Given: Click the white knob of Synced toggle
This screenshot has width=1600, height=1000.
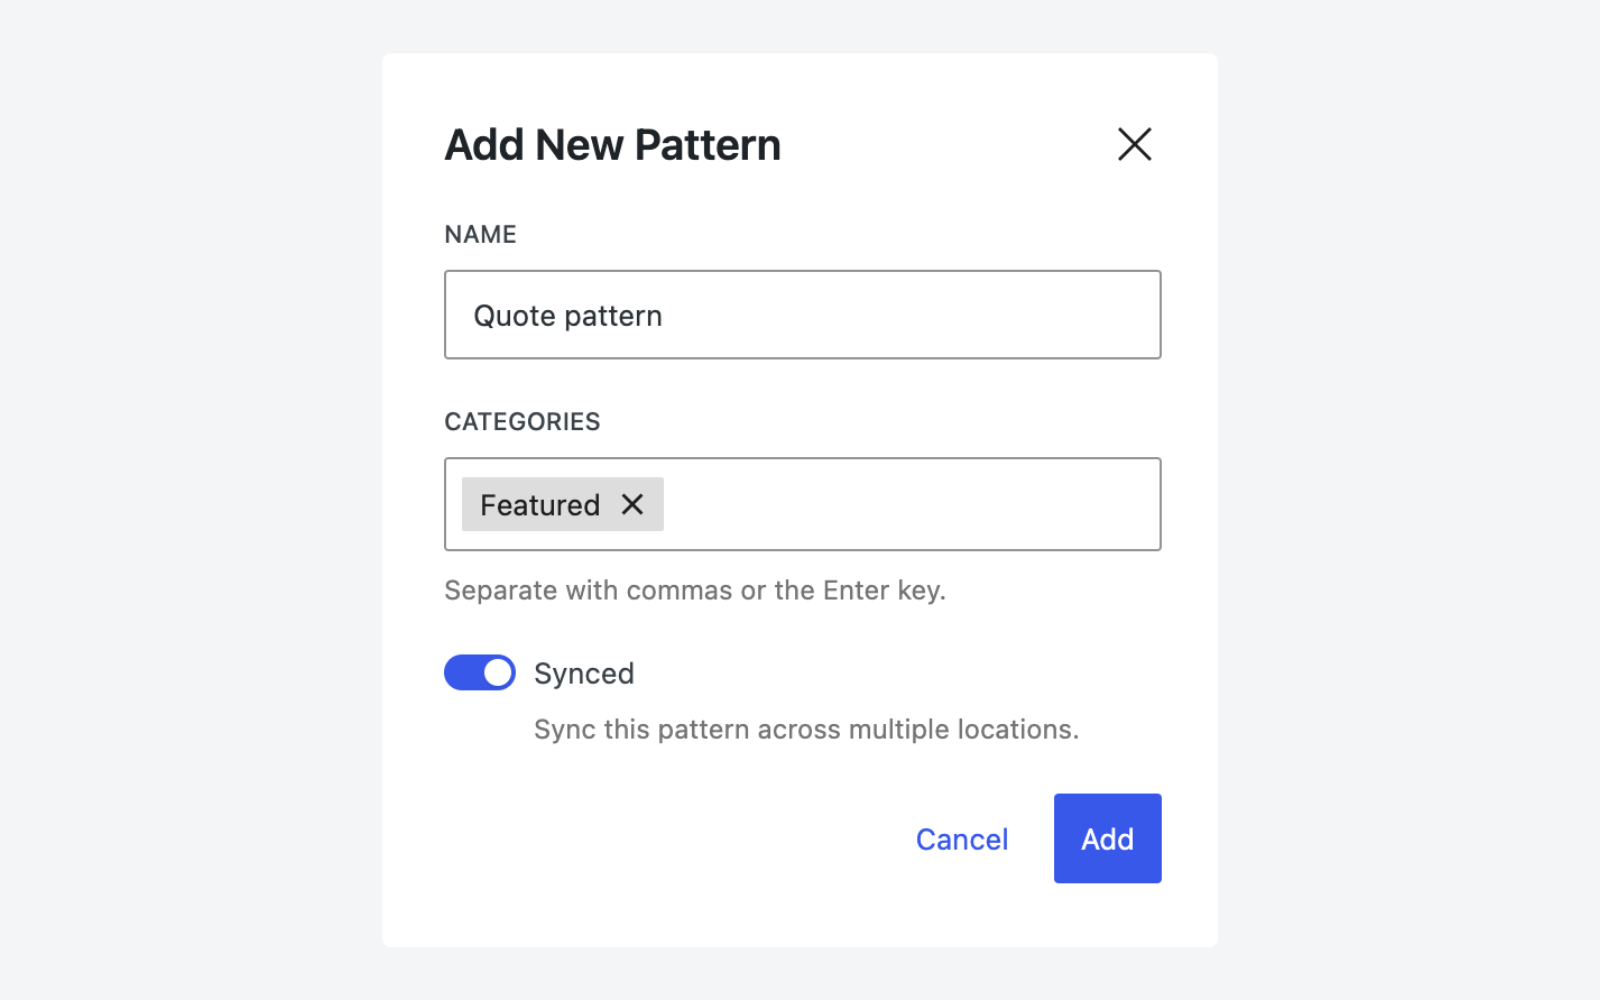Looking at the screenshot, I should [498, 673].
